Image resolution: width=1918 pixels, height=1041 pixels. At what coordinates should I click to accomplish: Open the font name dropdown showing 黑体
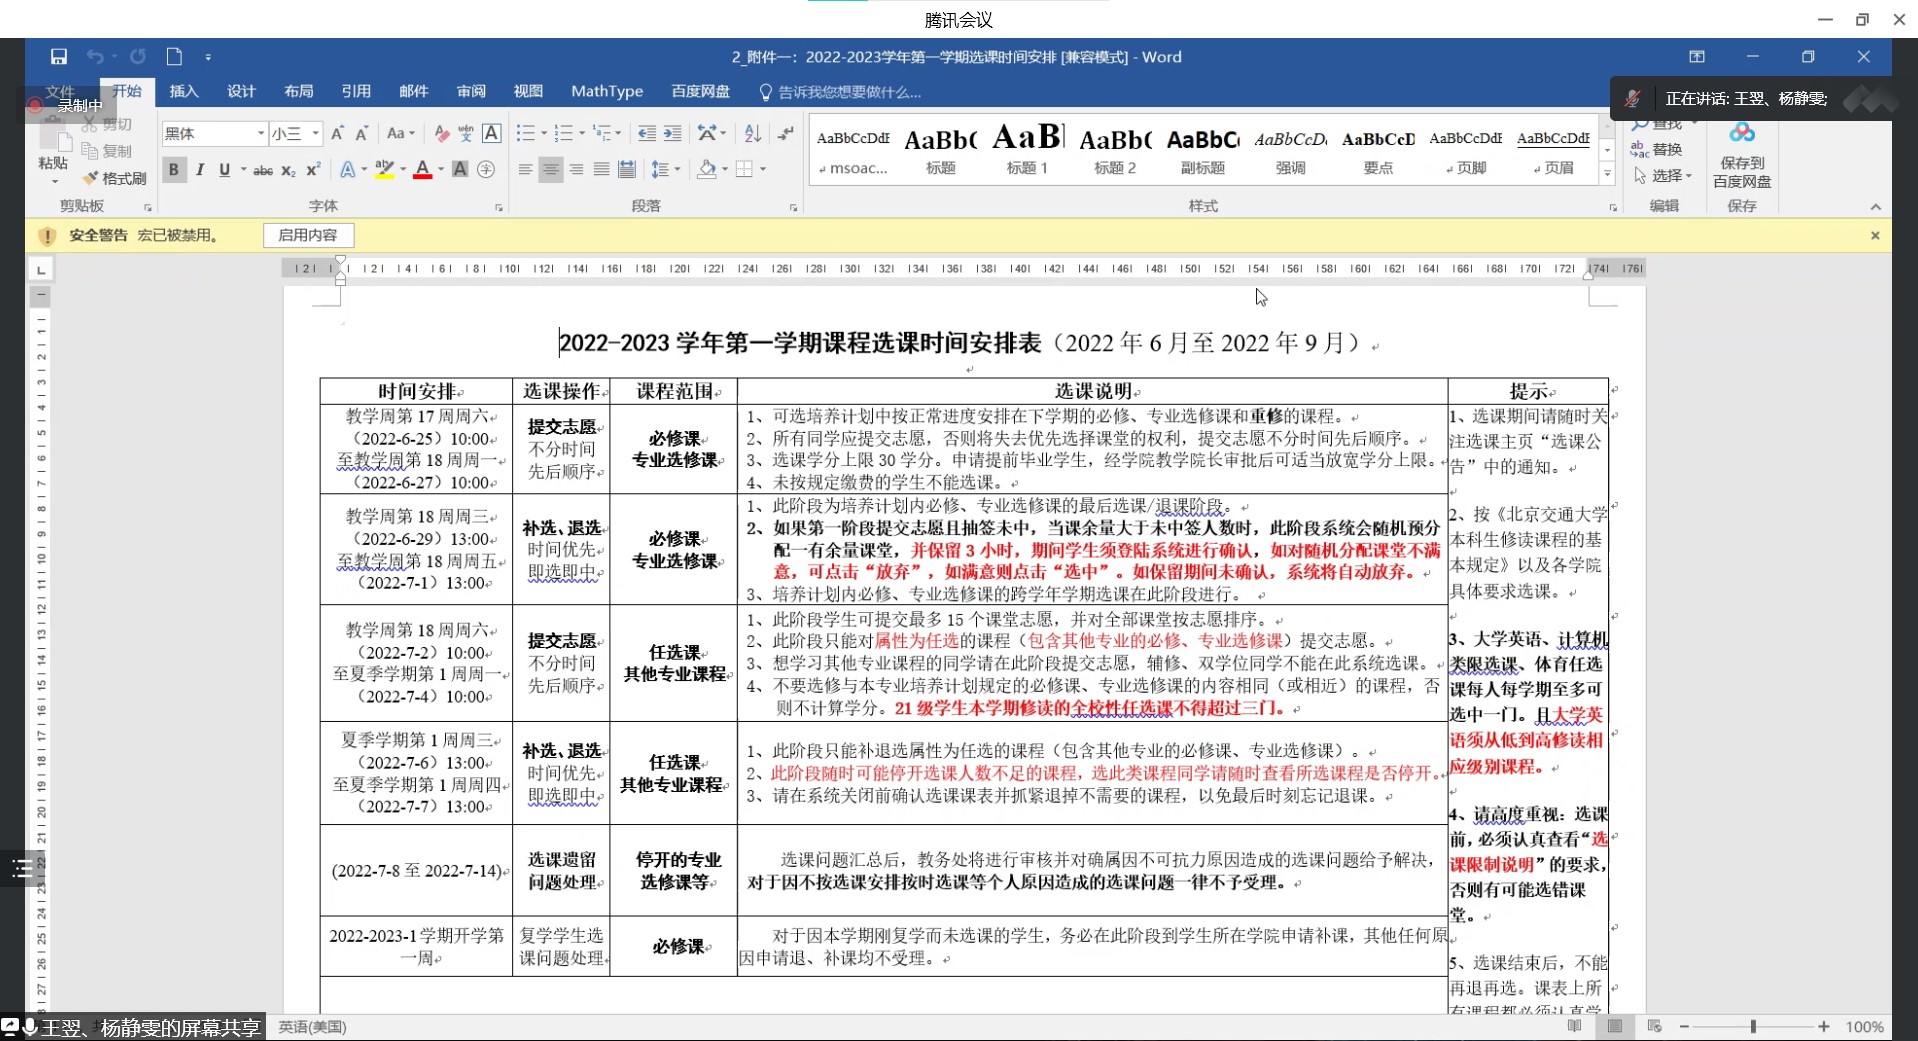click(261, 133)
